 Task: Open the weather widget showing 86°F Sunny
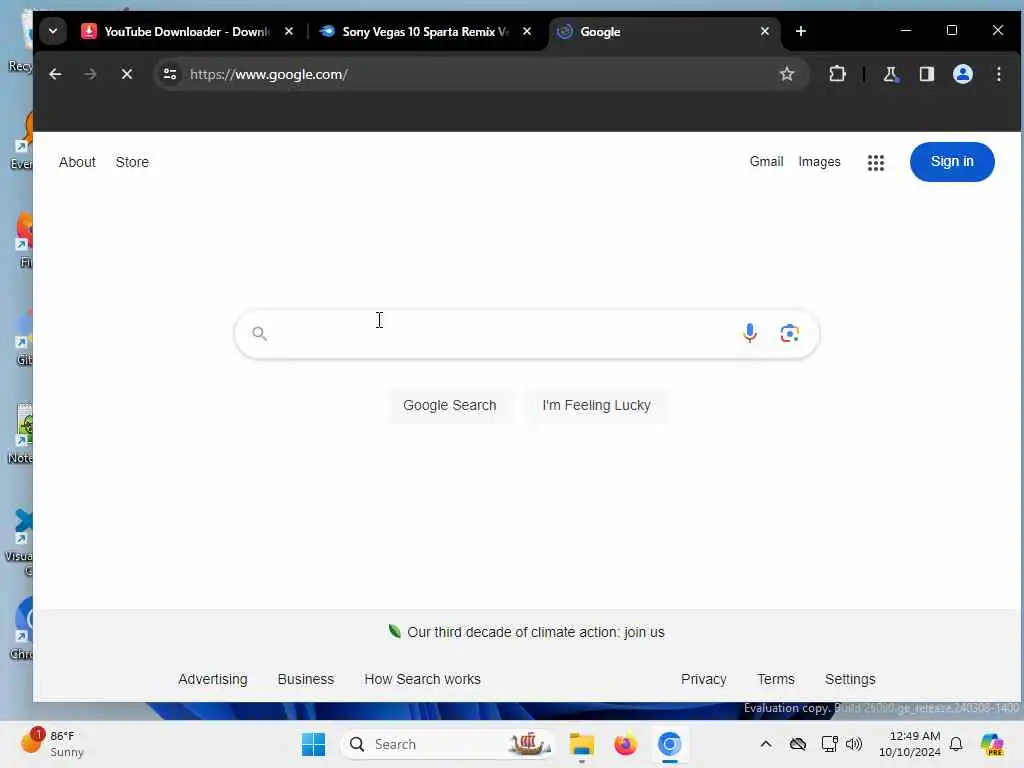tap(53, 744)
